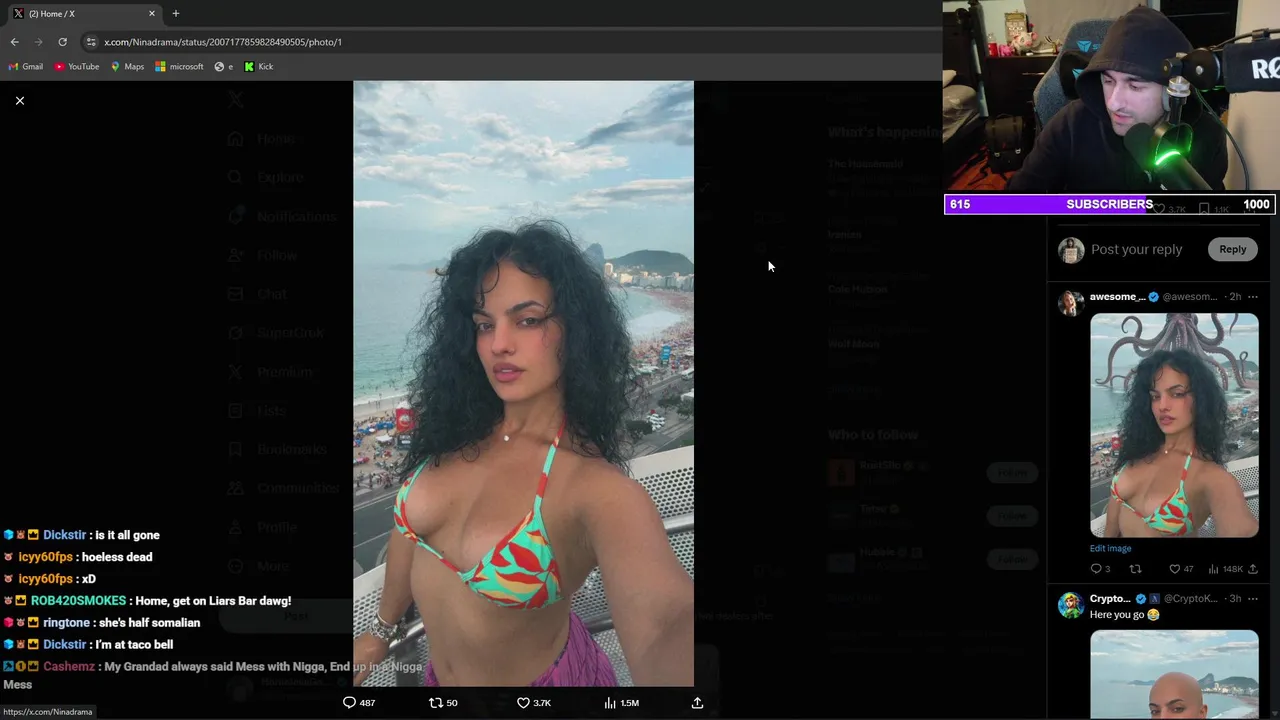The height and width of the screenshot is (720, 1280).
Task: Open a new browser tab with the plus button
Action: (176, 13)
